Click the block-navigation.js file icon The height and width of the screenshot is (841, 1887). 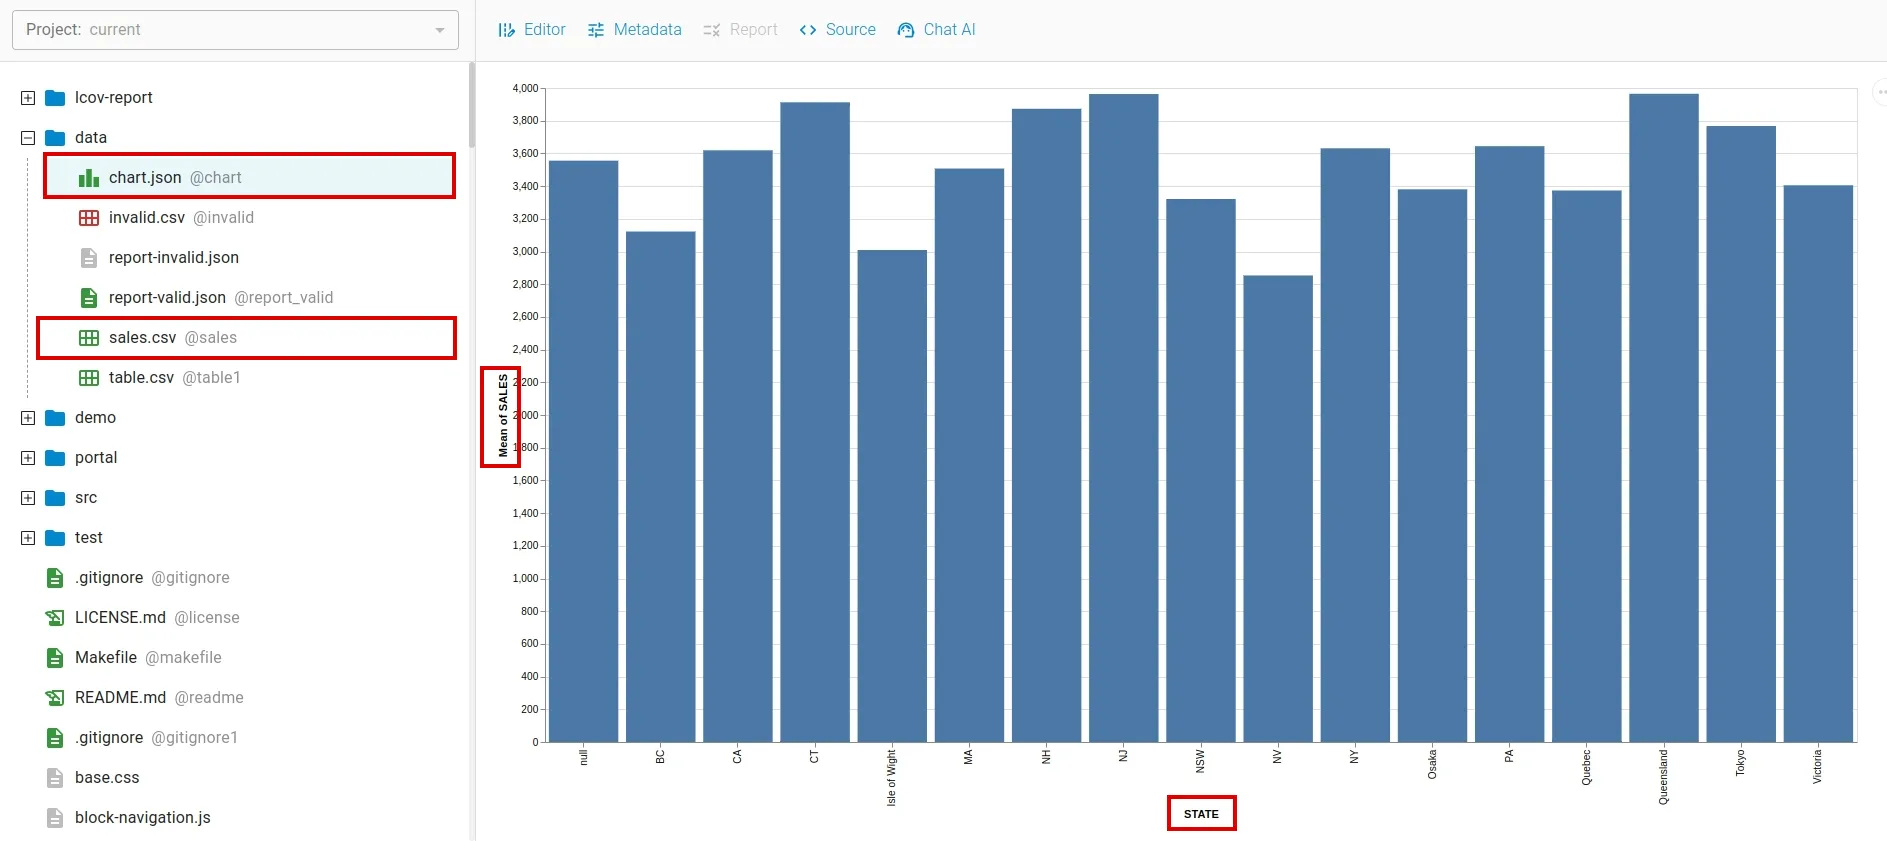click(56, 818)
